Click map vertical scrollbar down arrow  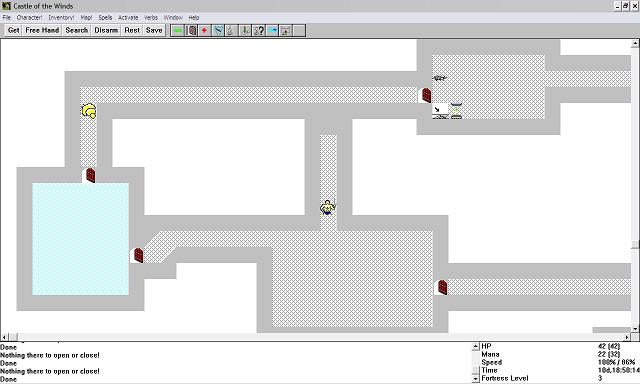coord(635,329)
